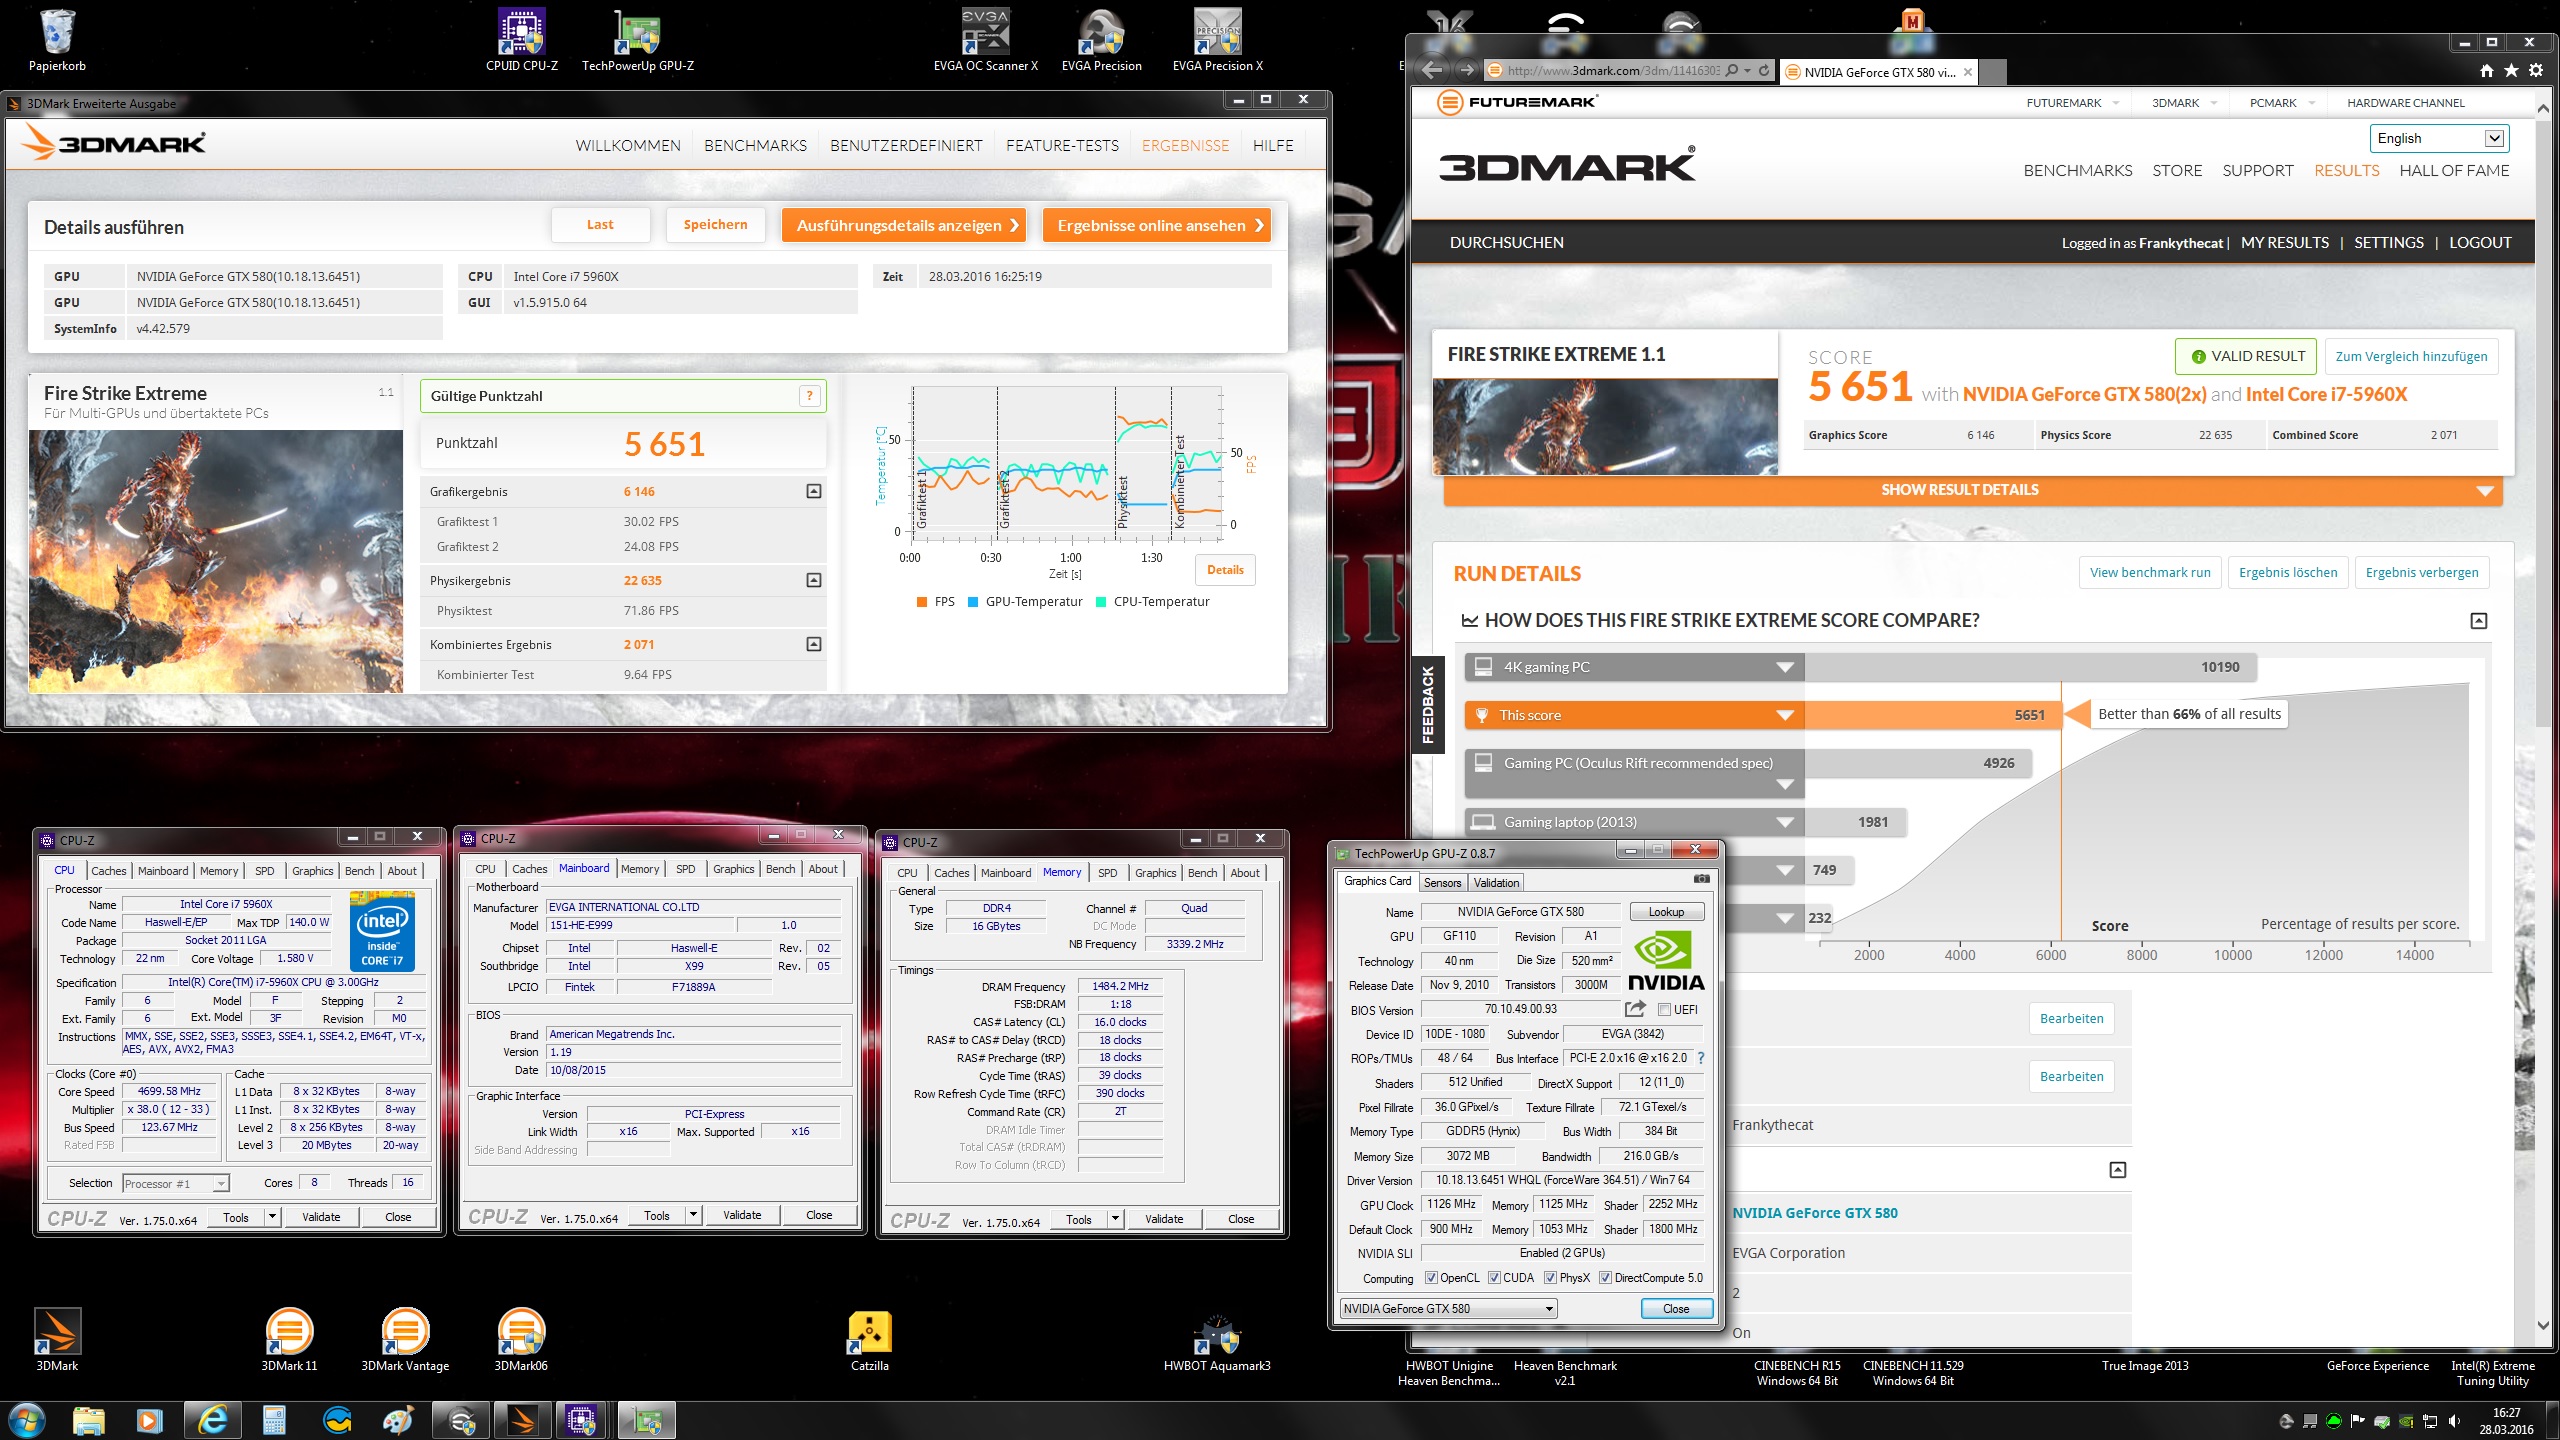Open Paint from the taskbar

point(398,1420)
